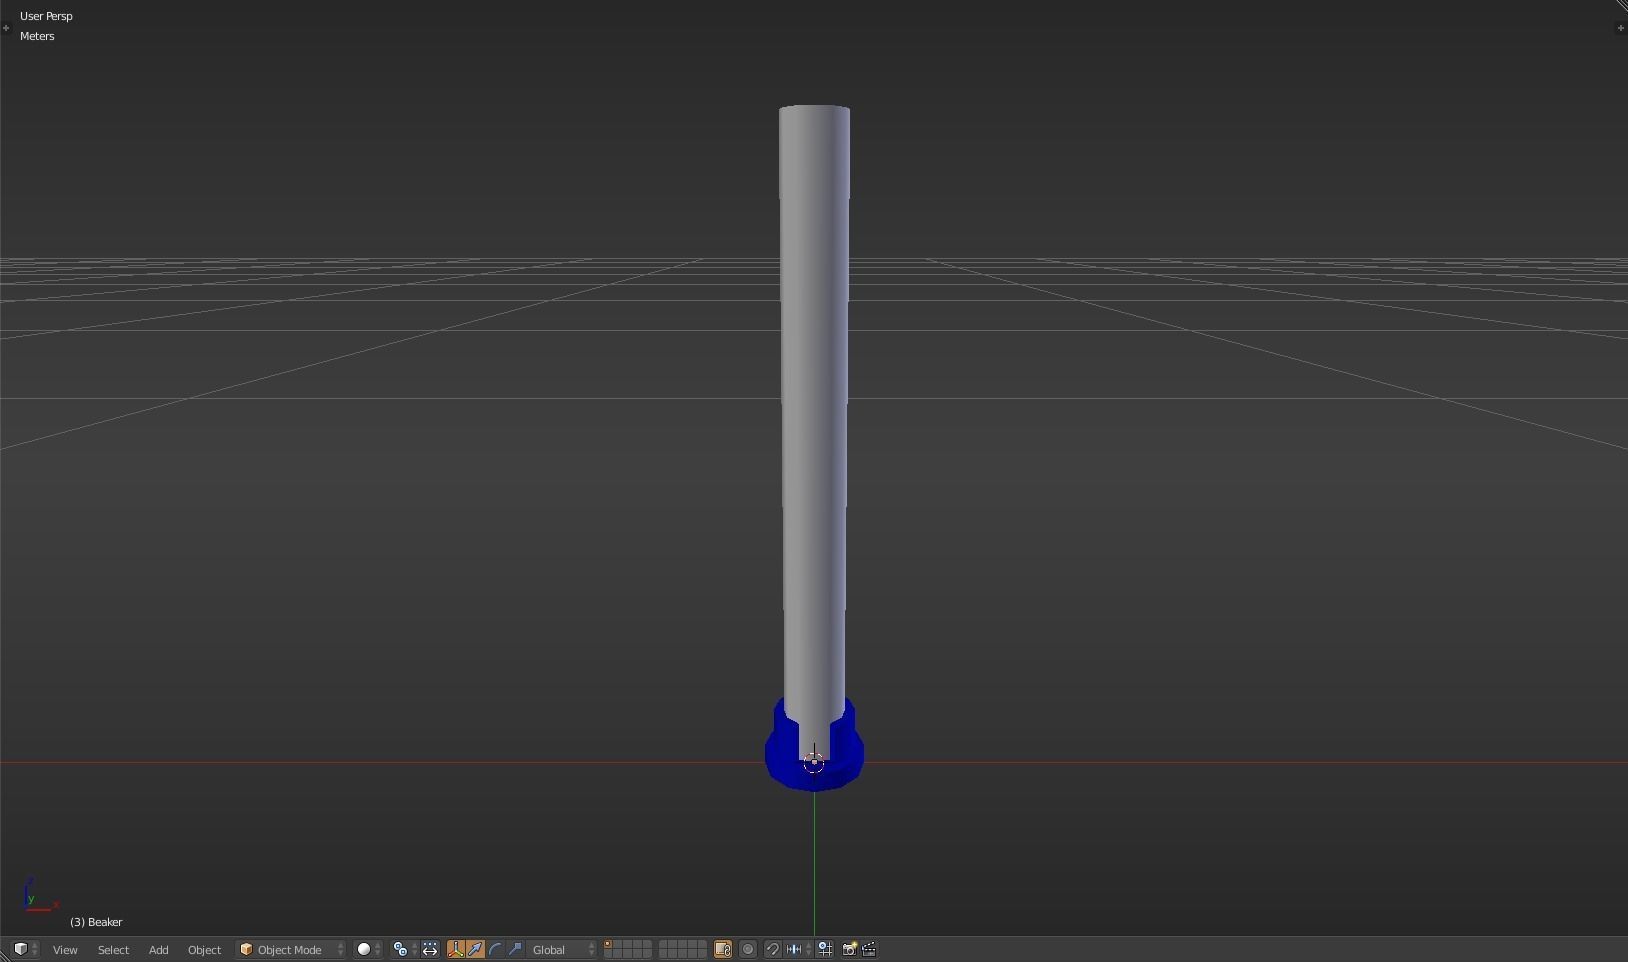The image size is (1628, 962).
Task: Select the first scene layer with the dot
Action: [608, 945]
